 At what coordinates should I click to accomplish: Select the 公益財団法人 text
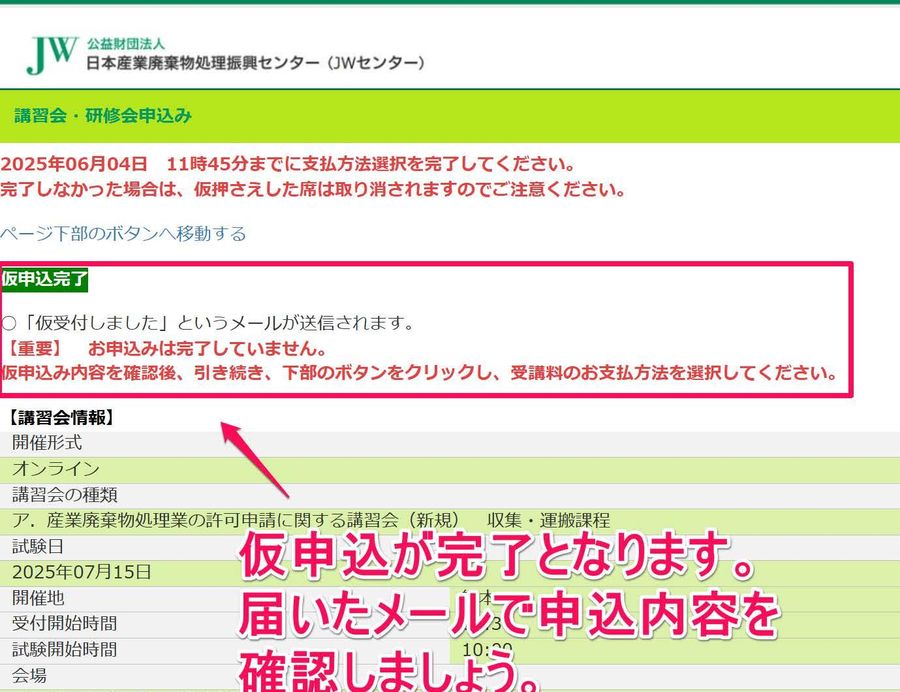point(126,44)
